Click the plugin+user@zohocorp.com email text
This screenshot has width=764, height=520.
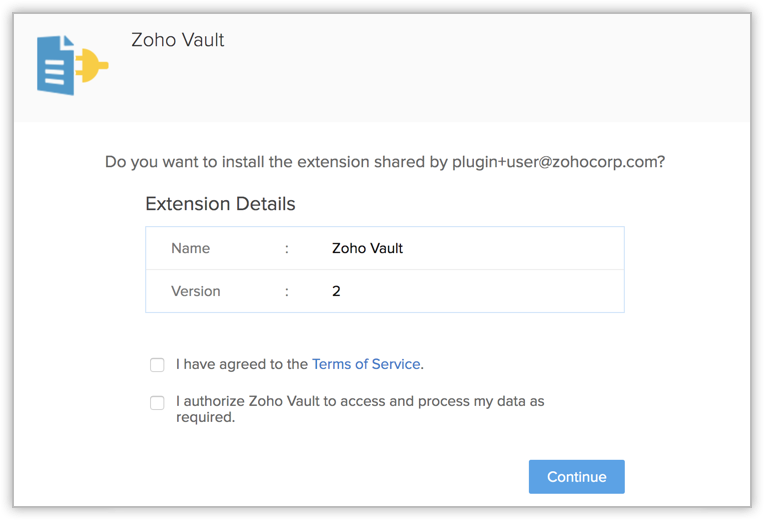click(x=557, y=161)
